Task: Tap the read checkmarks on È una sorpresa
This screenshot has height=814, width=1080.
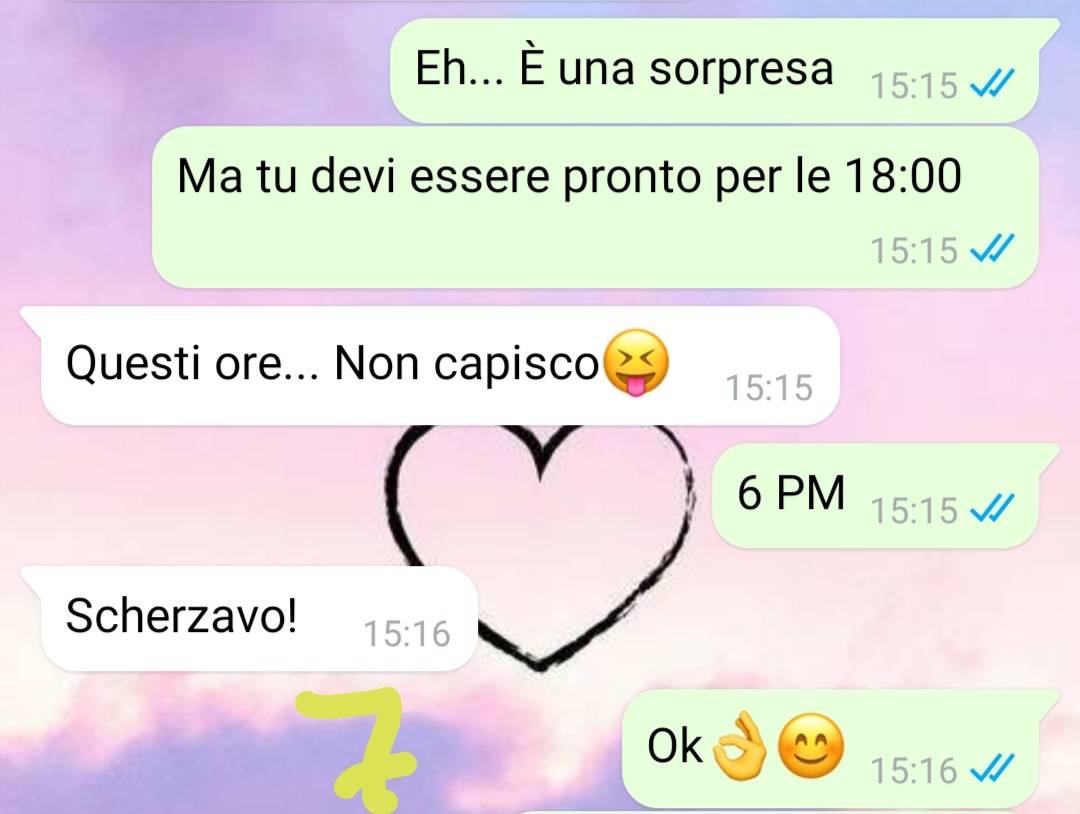Action: pyautogui.click(x=992, y=85)
